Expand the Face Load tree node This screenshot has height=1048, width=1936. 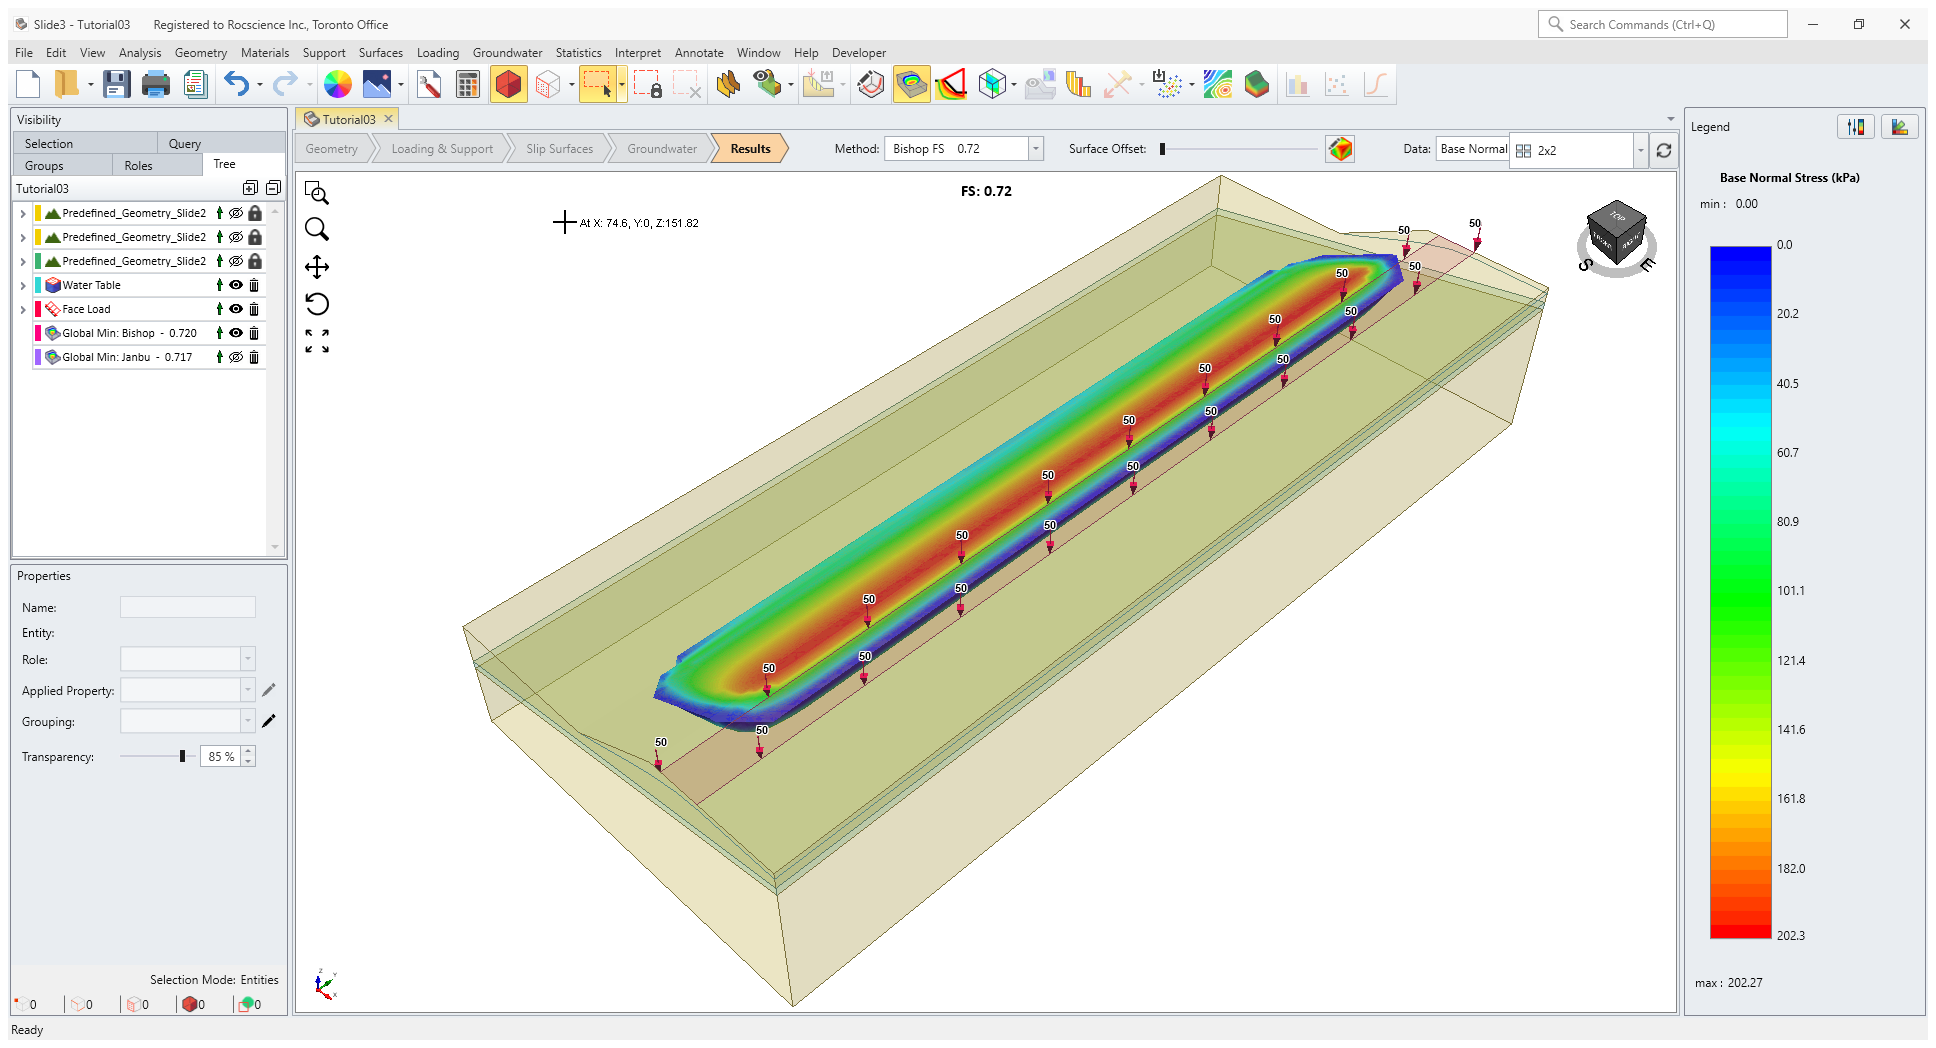click(x=23, y=310)
